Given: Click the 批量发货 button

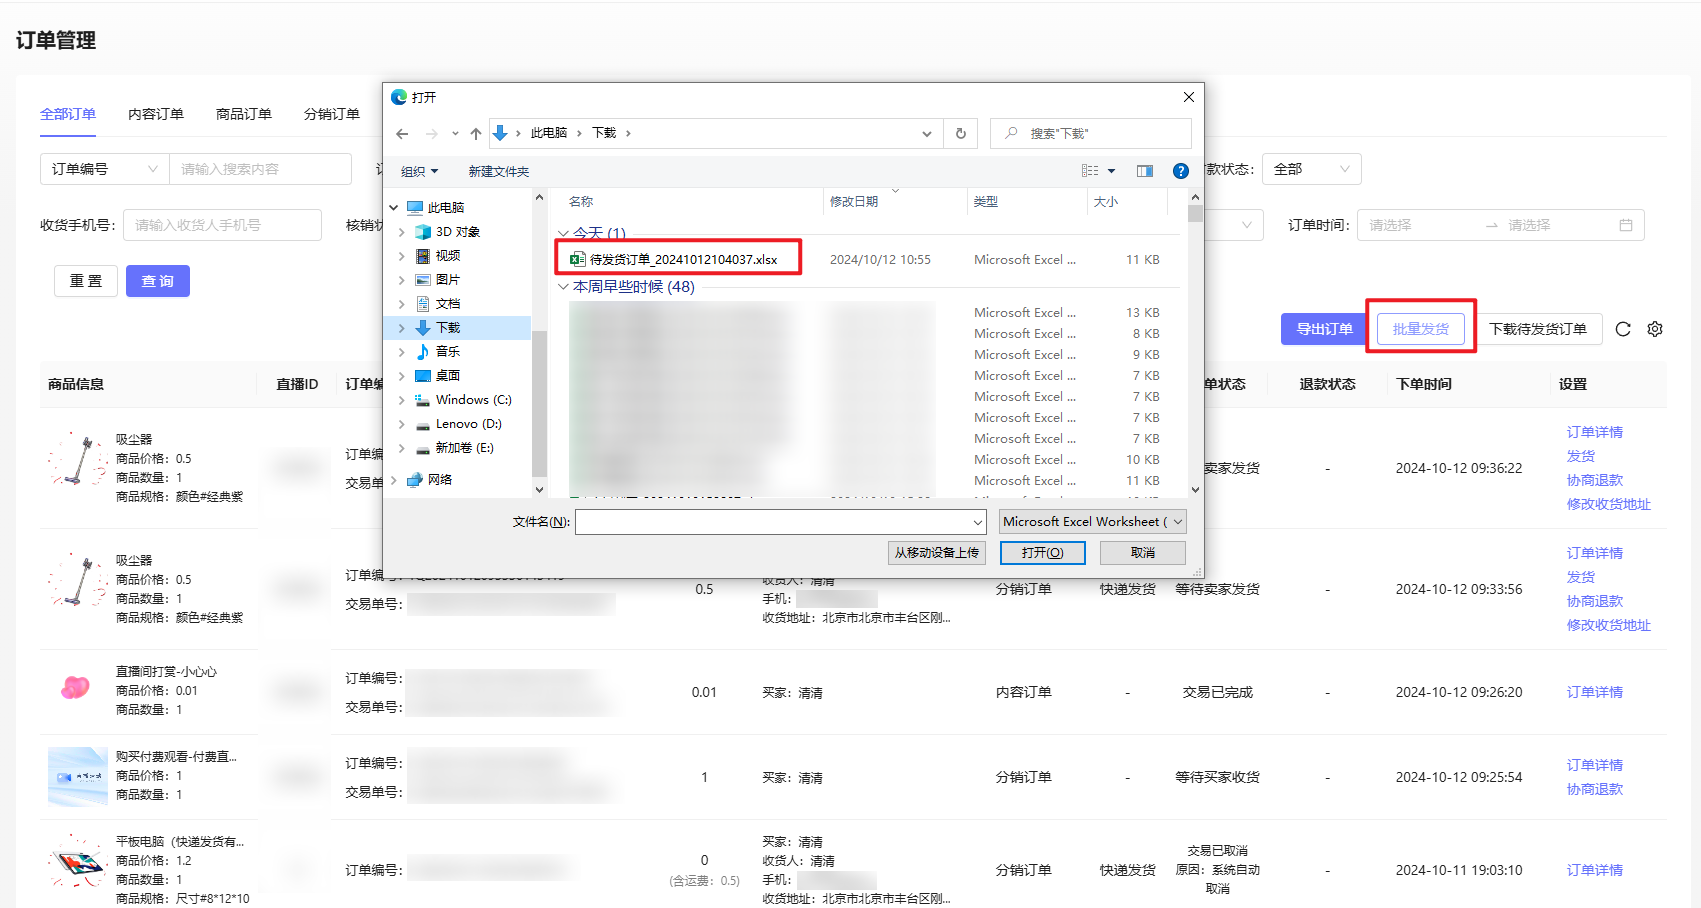Looking at the screenshot, I should (x=1420, y=329).
